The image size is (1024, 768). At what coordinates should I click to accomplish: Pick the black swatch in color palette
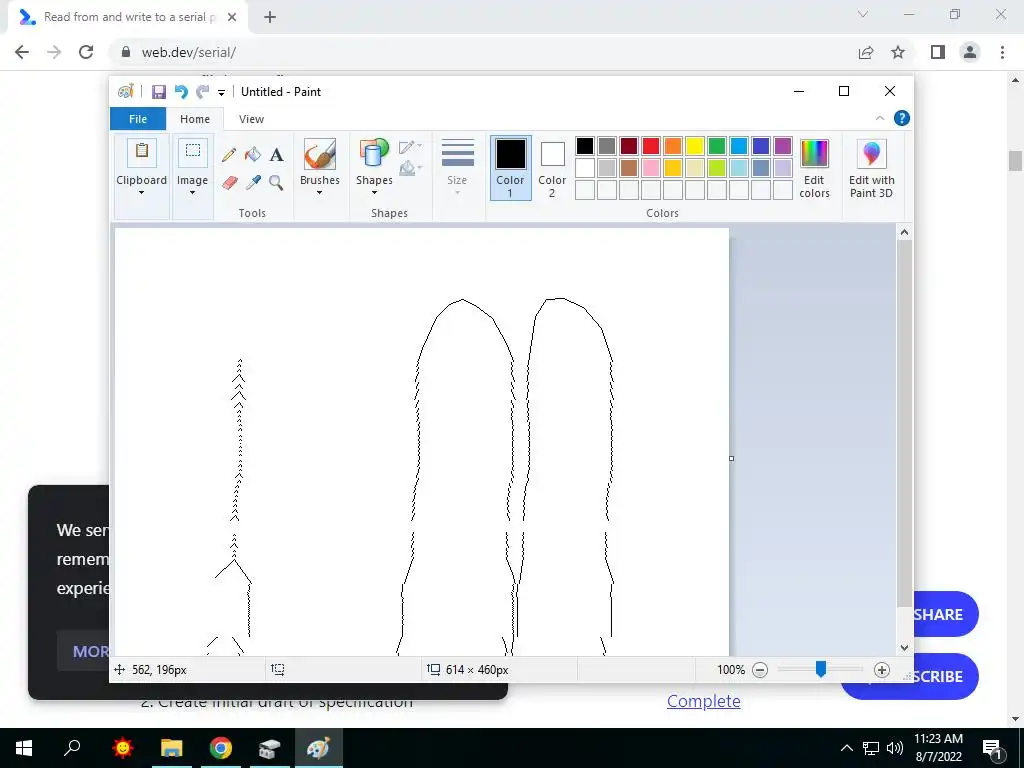tap(584, 146)
